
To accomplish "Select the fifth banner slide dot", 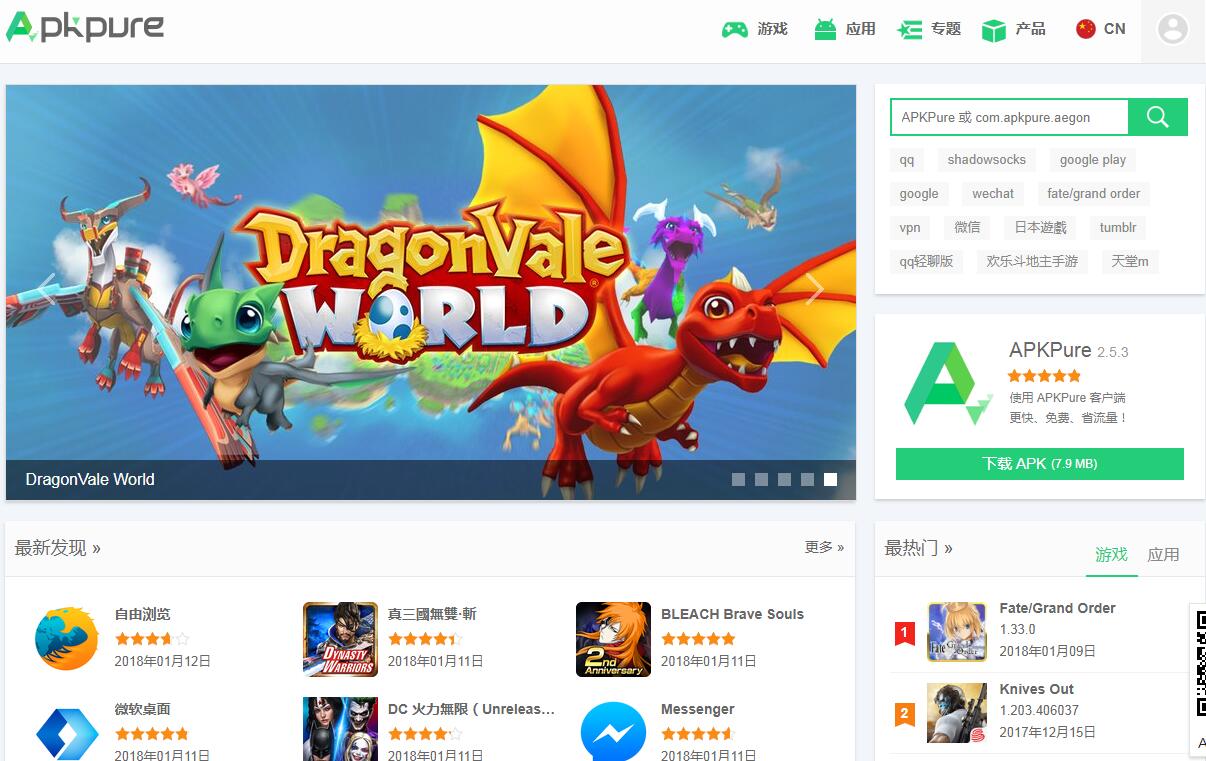I will pyautogui.click(x=830, y=480).
